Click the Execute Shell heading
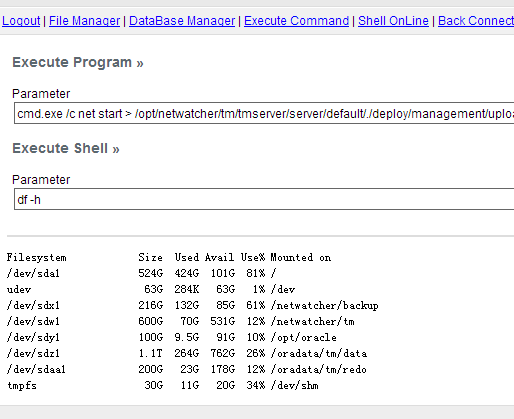 (x=66, y=148)
